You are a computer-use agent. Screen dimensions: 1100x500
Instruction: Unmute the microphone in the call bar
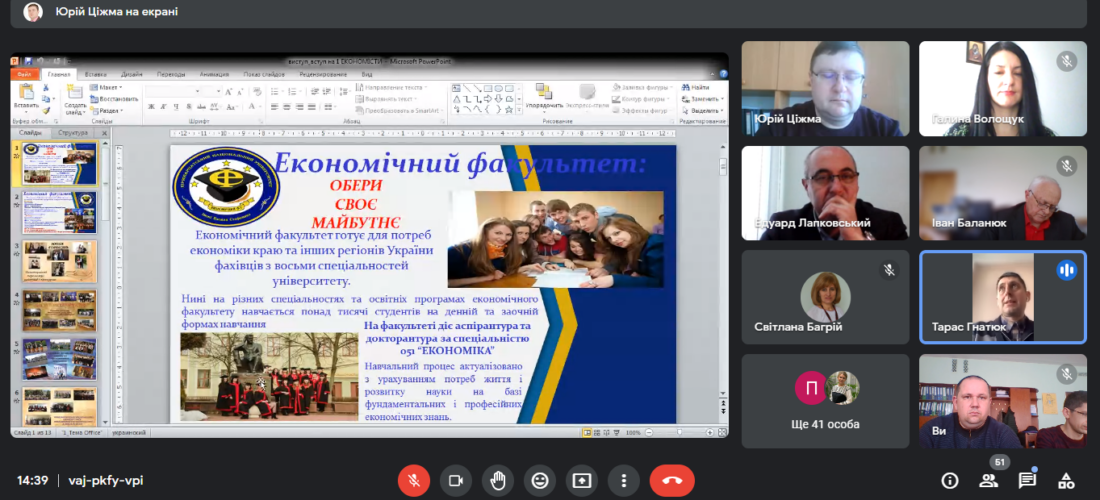(x=413, y=480)
